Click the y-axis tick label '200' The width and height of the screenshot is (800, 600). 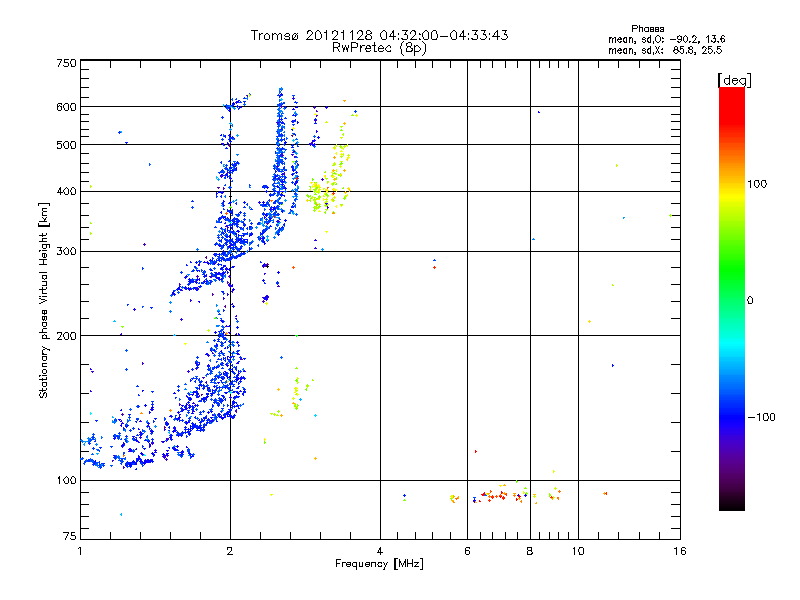[x=66, y=336]
